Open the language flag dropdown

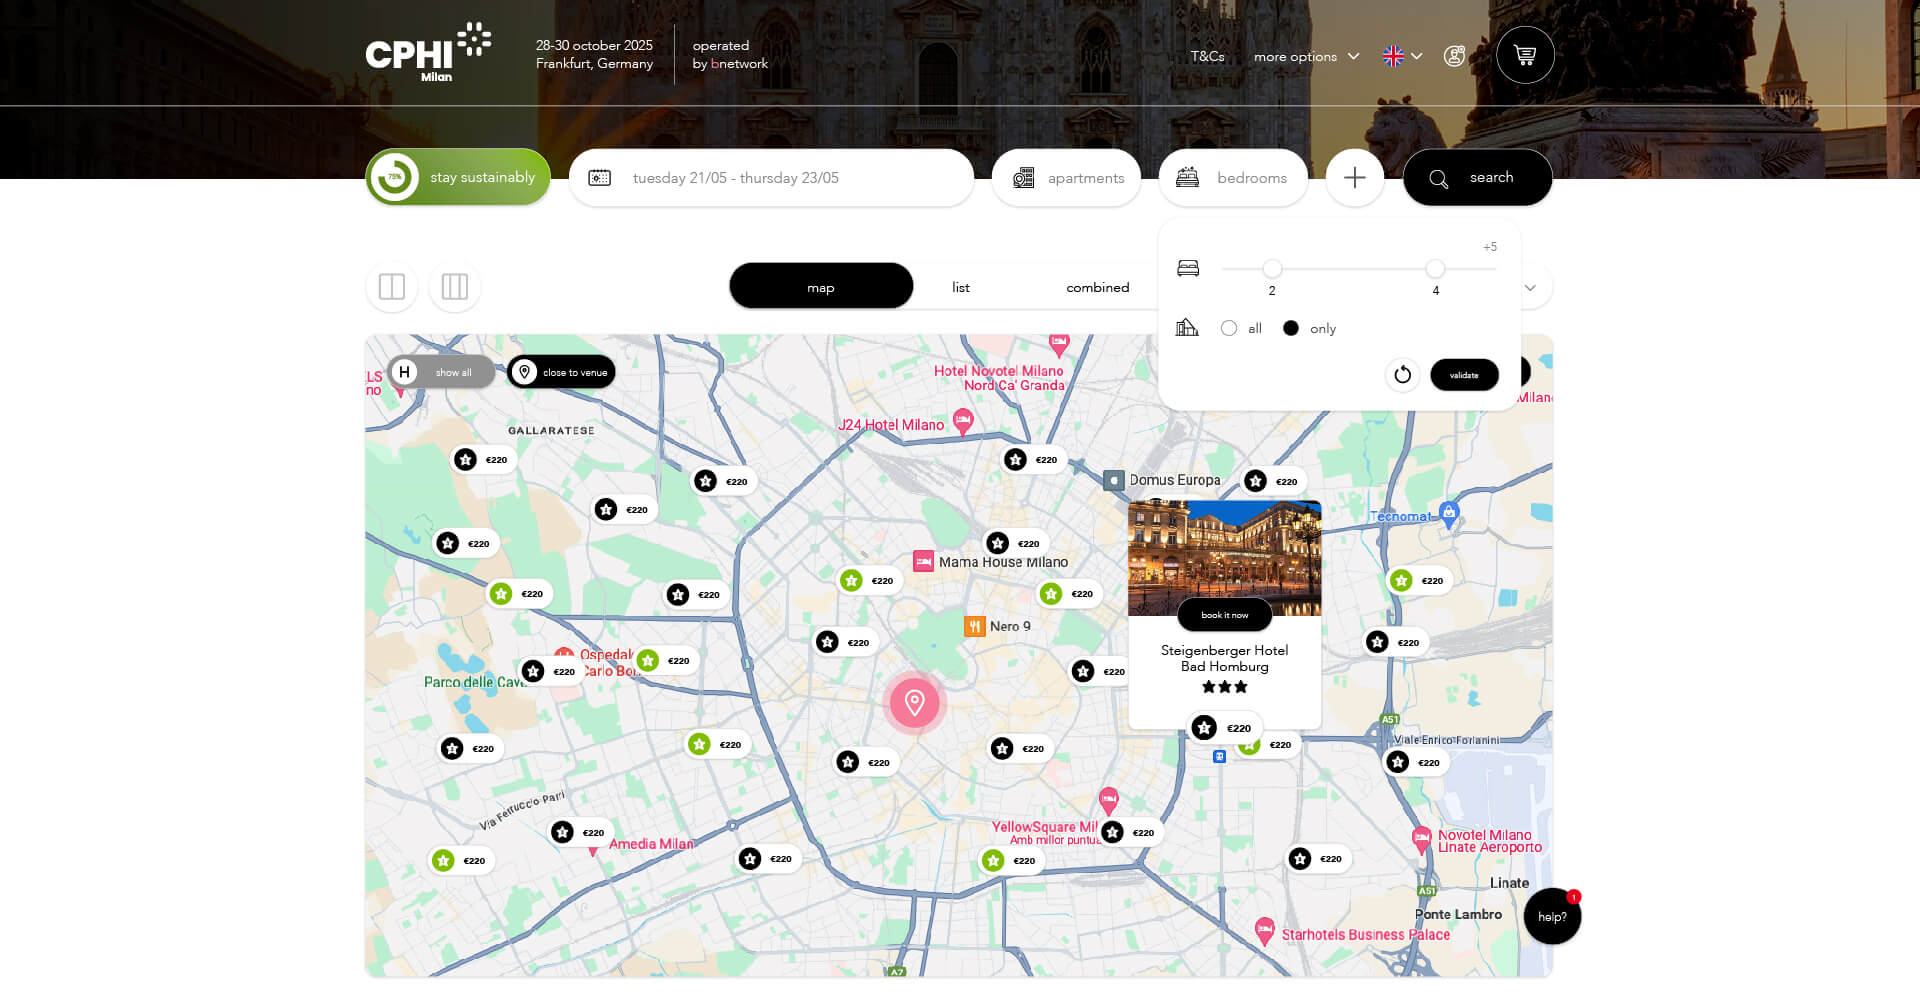click(x=1402, y=56)
